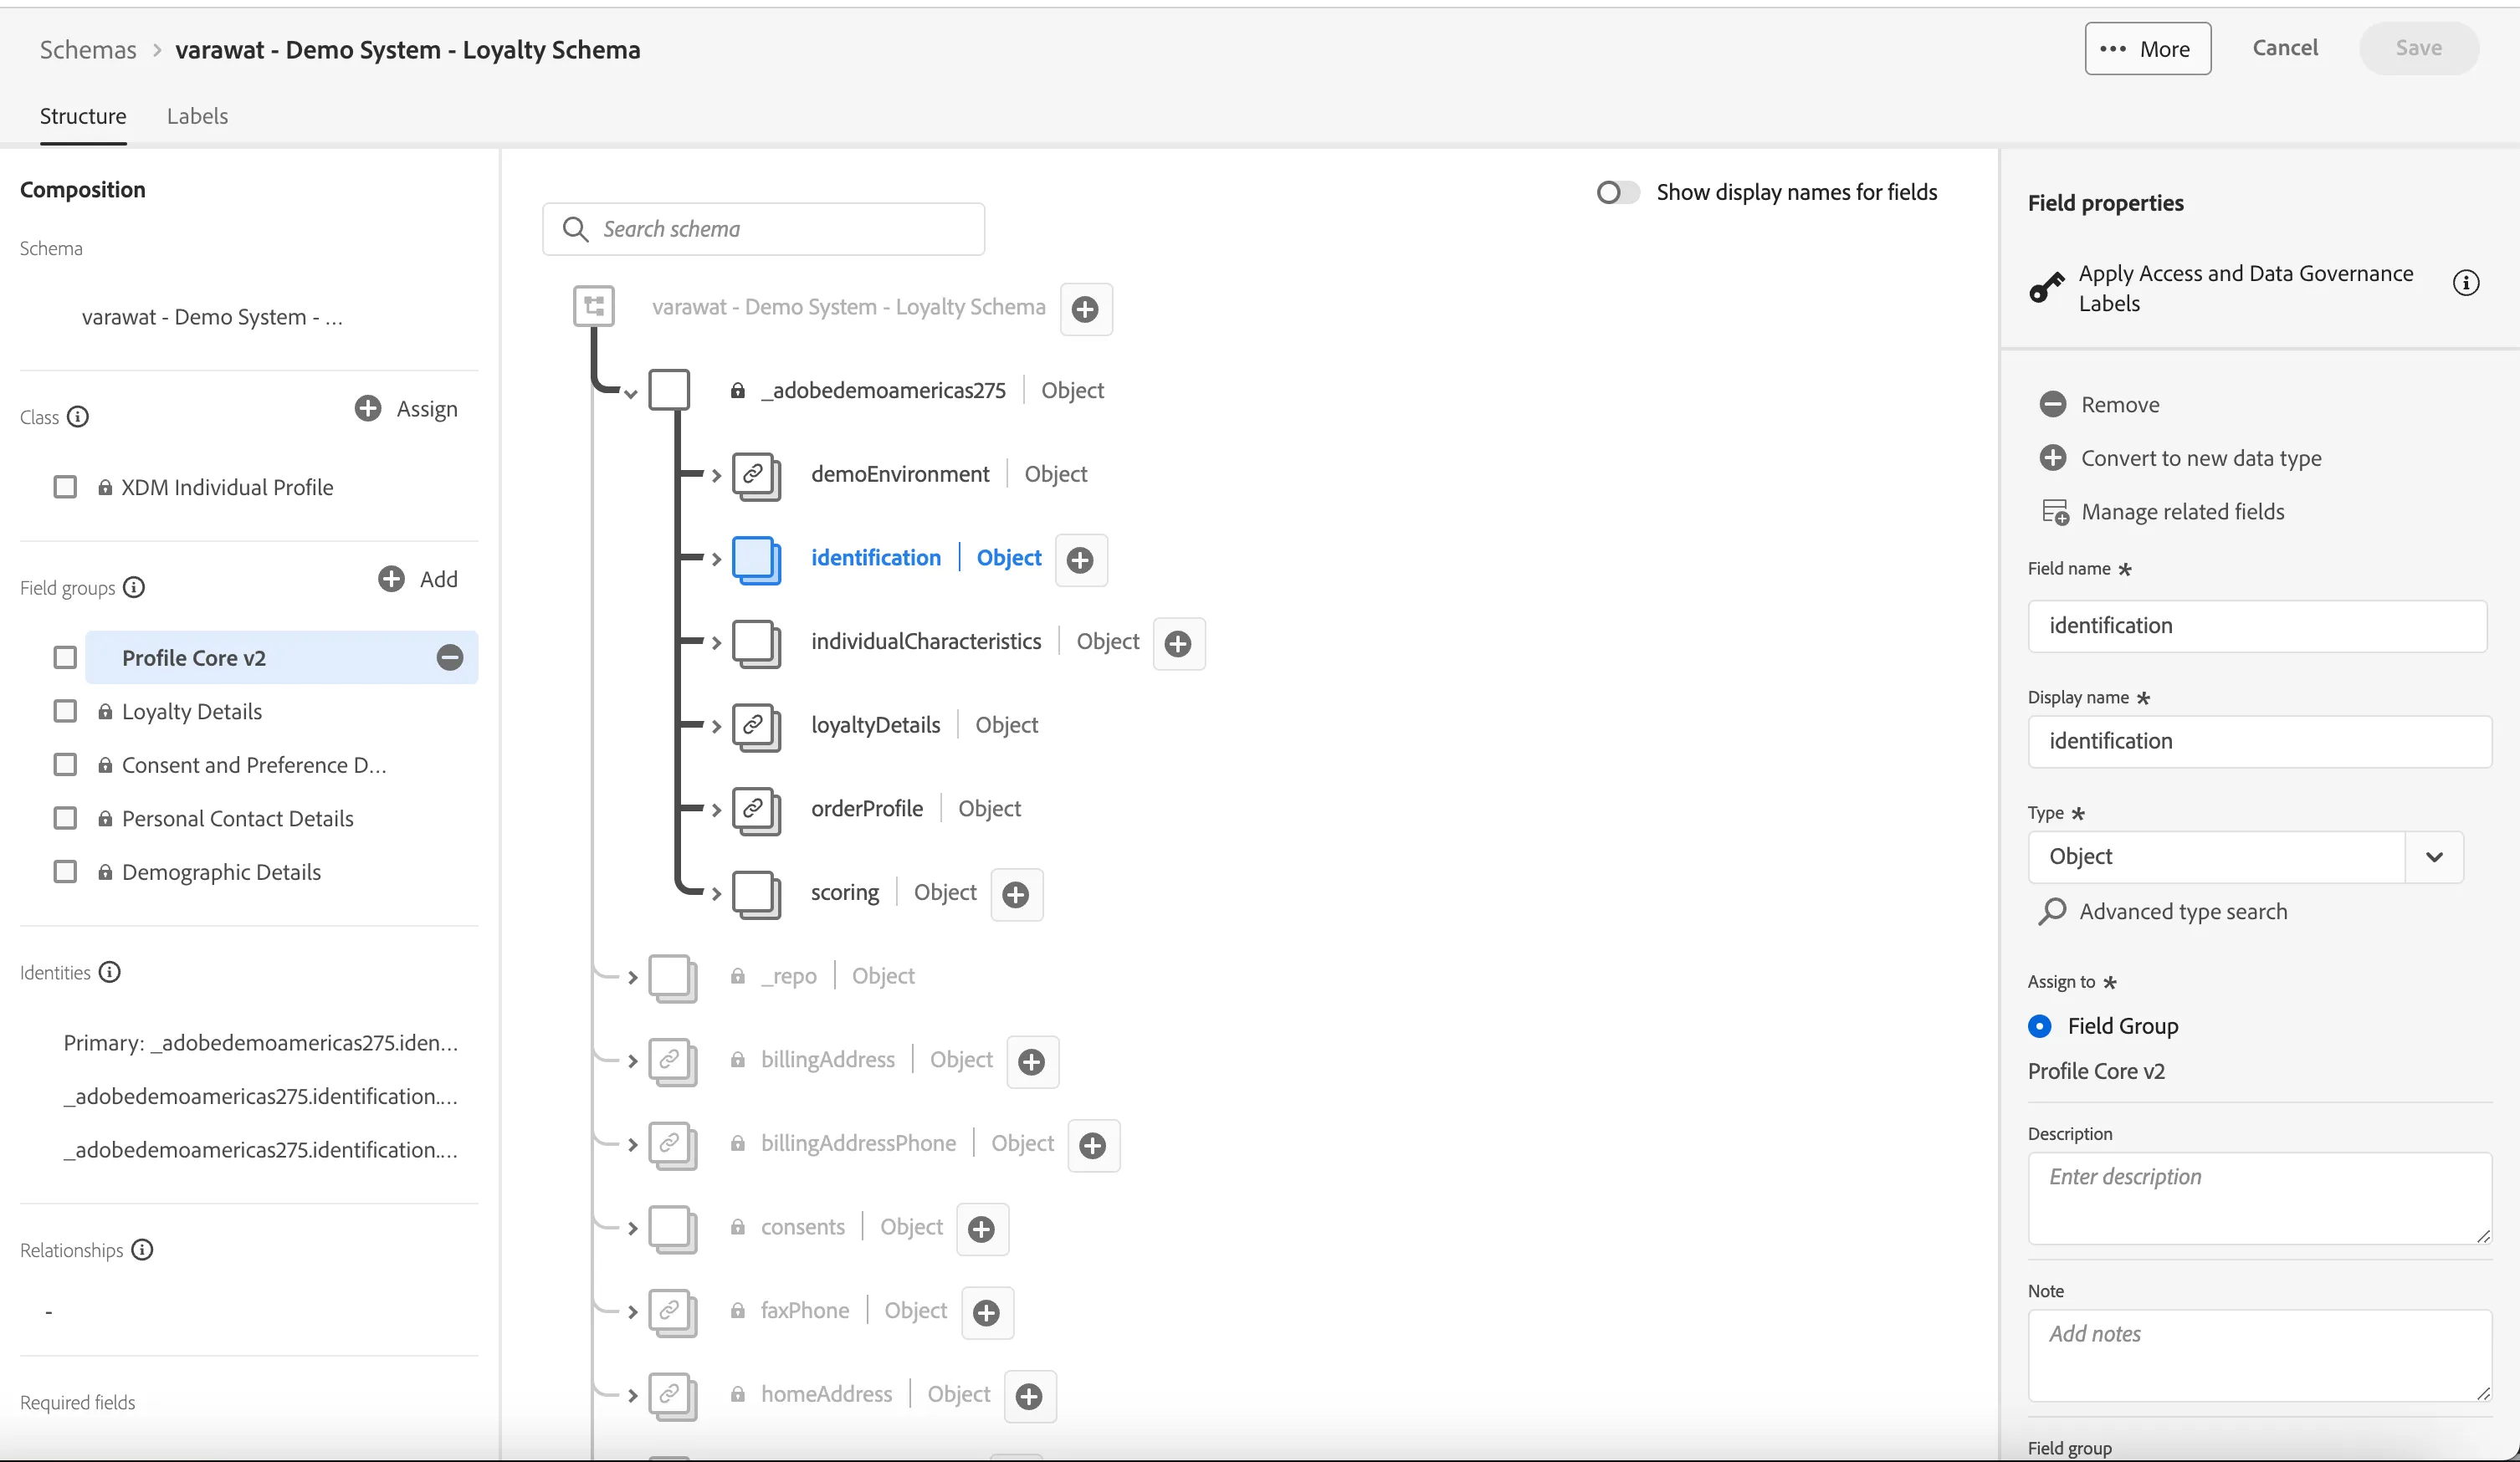Open Advanced type search
The width and height of the screenshot is (2520, 1462).
[2163, 911]
